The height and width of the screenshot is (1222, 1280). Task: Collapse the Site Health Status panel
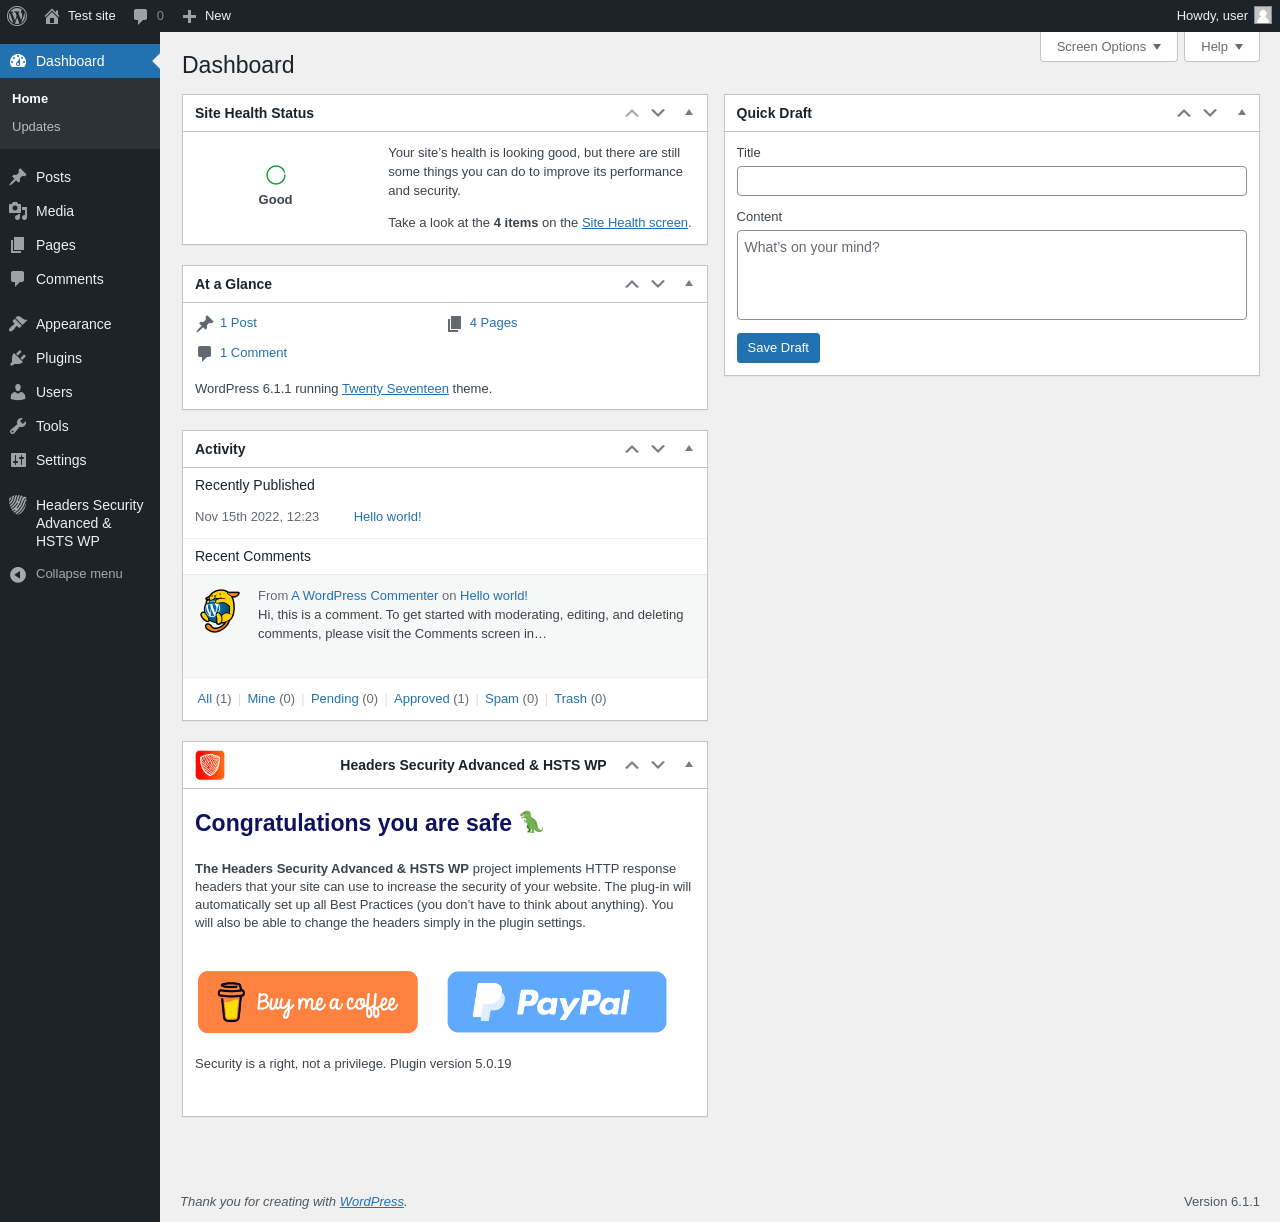689,113
